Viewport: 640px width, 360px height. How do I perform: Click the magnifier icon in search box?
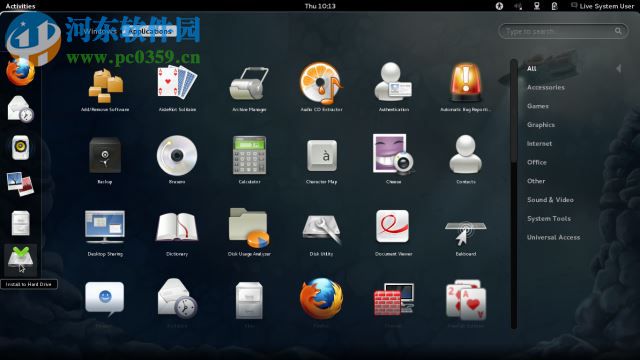618,31
